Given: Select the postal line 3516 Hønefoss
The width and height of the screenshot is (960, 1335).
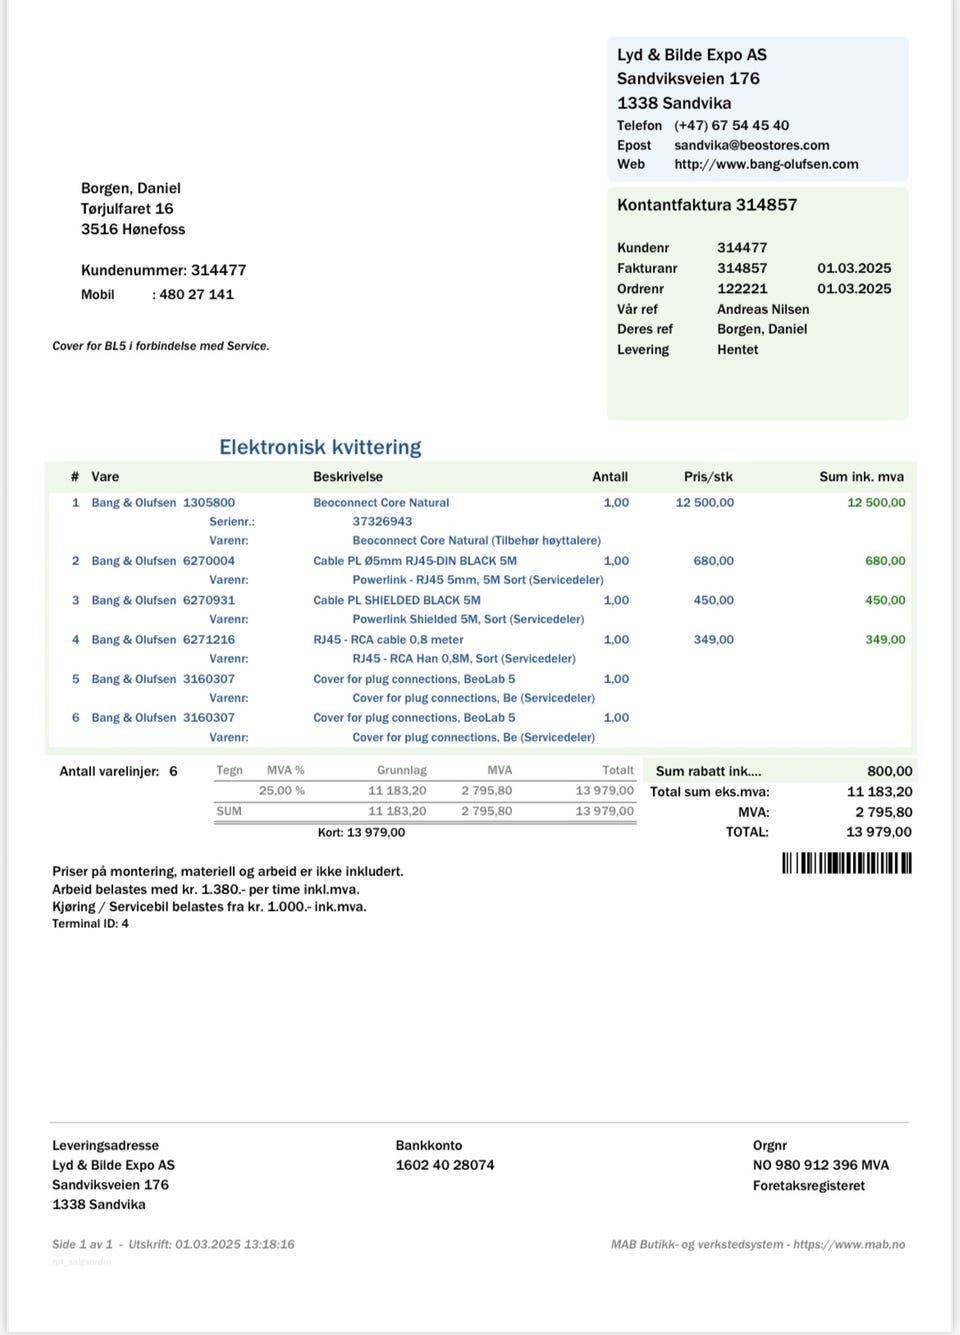Looking at the screenshot, I should [x=133, y=229].
